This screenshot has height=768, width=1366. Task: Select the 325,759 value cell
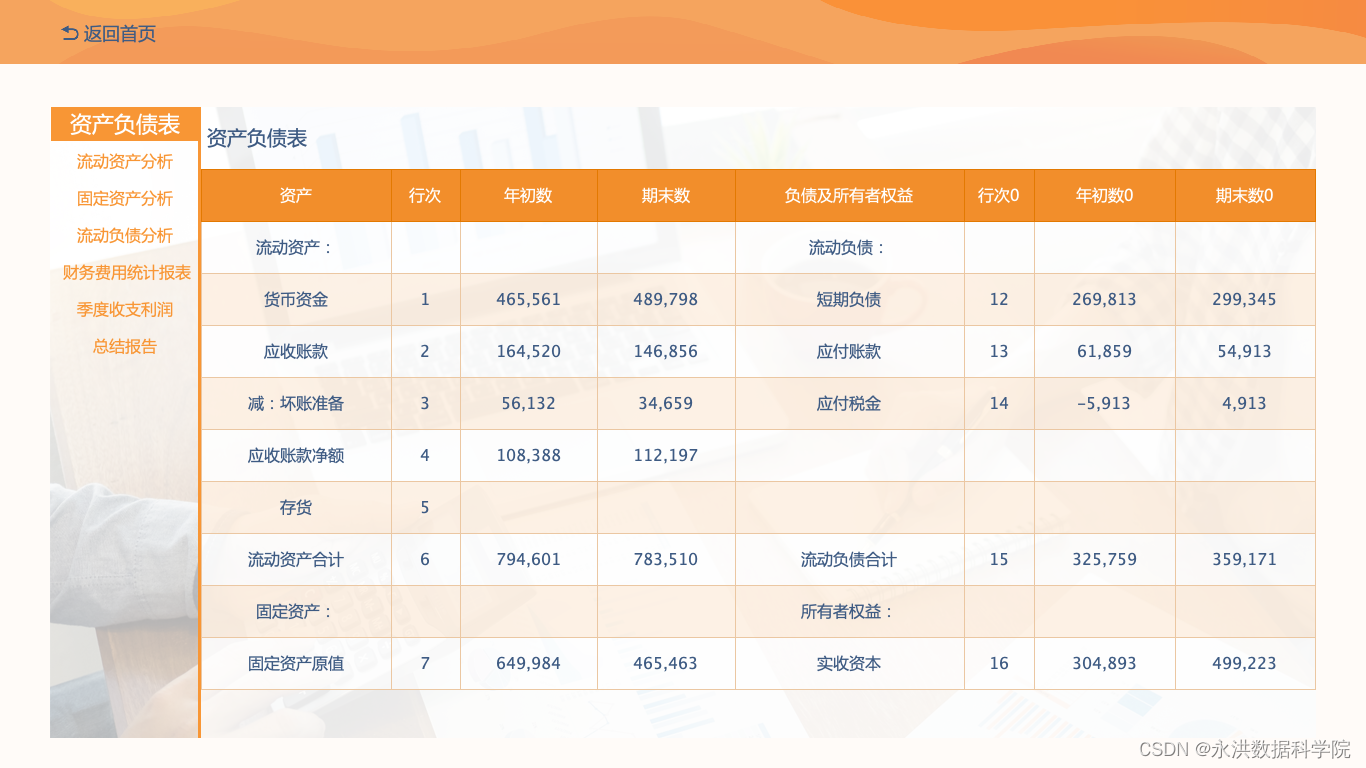[x=1104, y=559]
